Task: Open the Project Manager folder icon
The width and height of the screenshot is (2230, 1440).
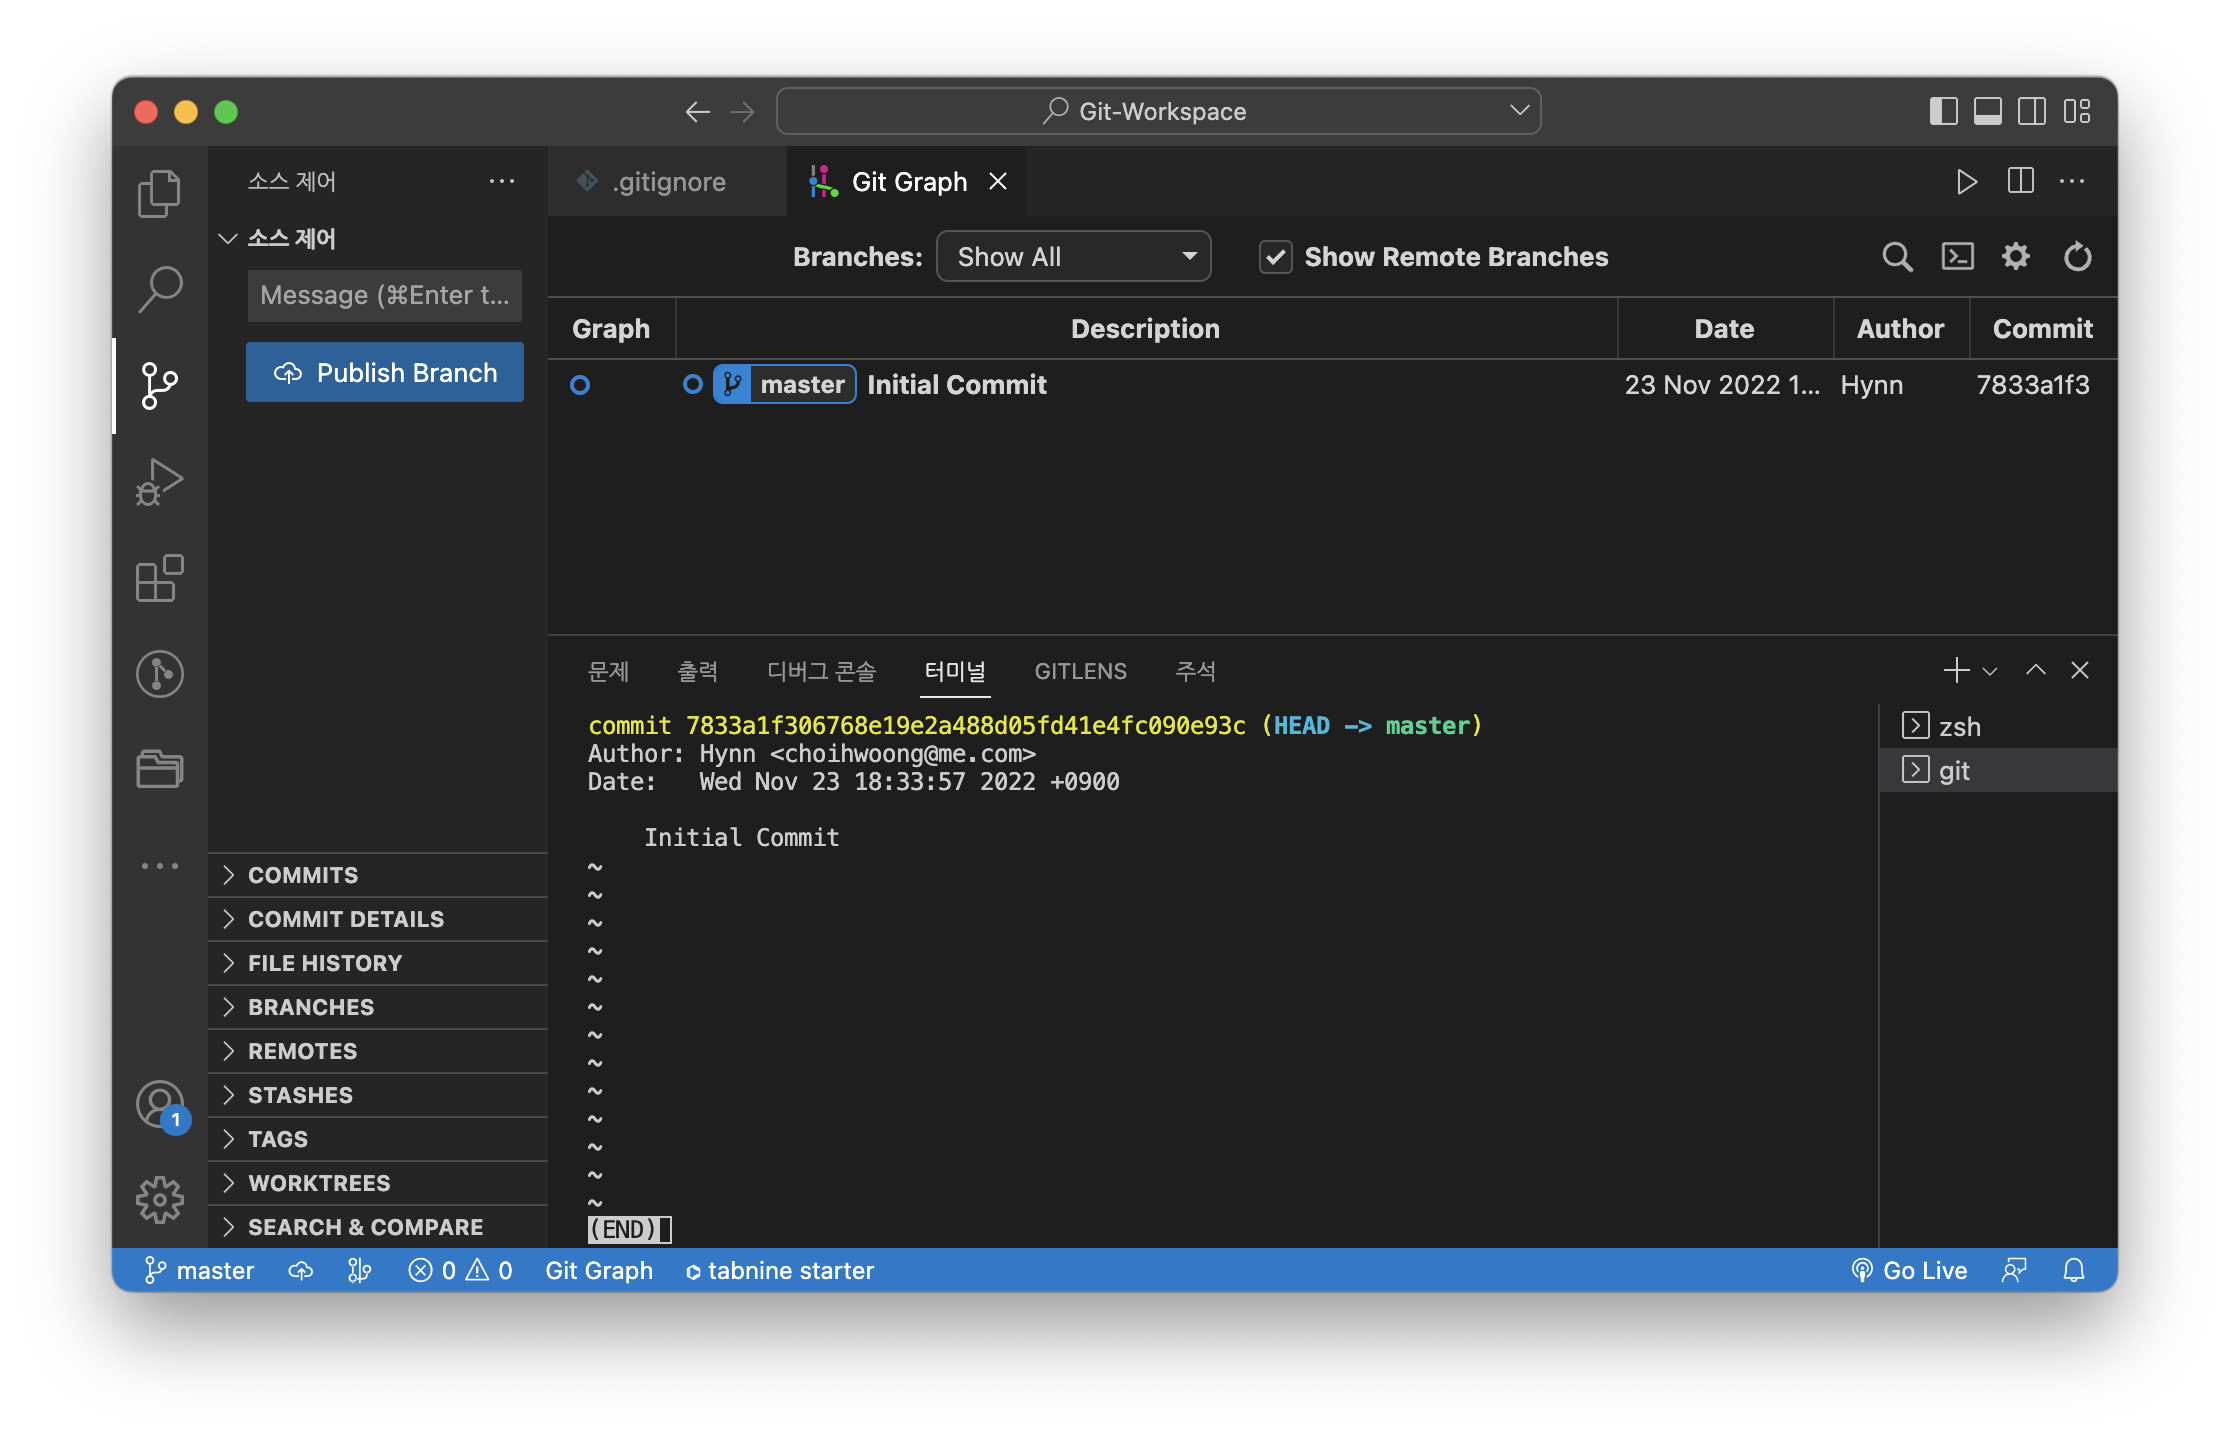Action: pos(159,769)
